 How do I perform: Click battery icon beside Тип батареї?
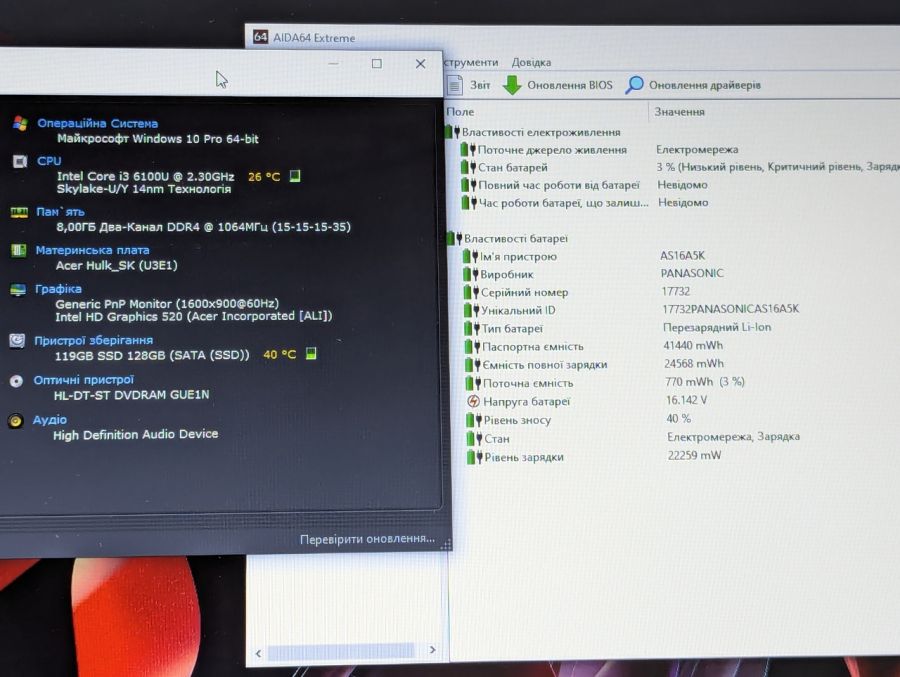(472, 328)
